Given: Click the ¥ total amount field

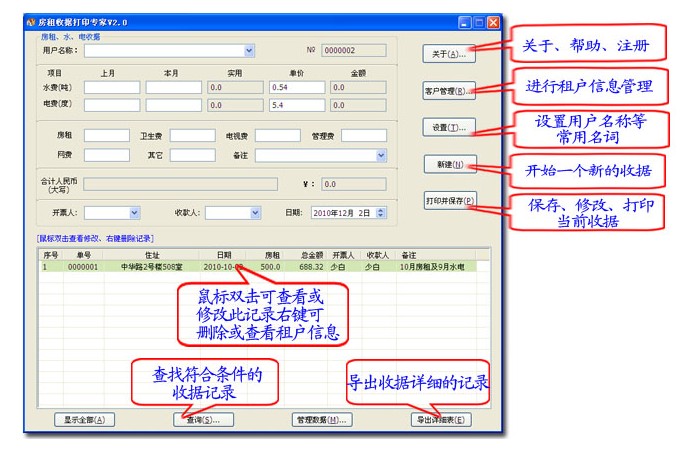Looking at the screenshot, I should (x=354, y=184).
